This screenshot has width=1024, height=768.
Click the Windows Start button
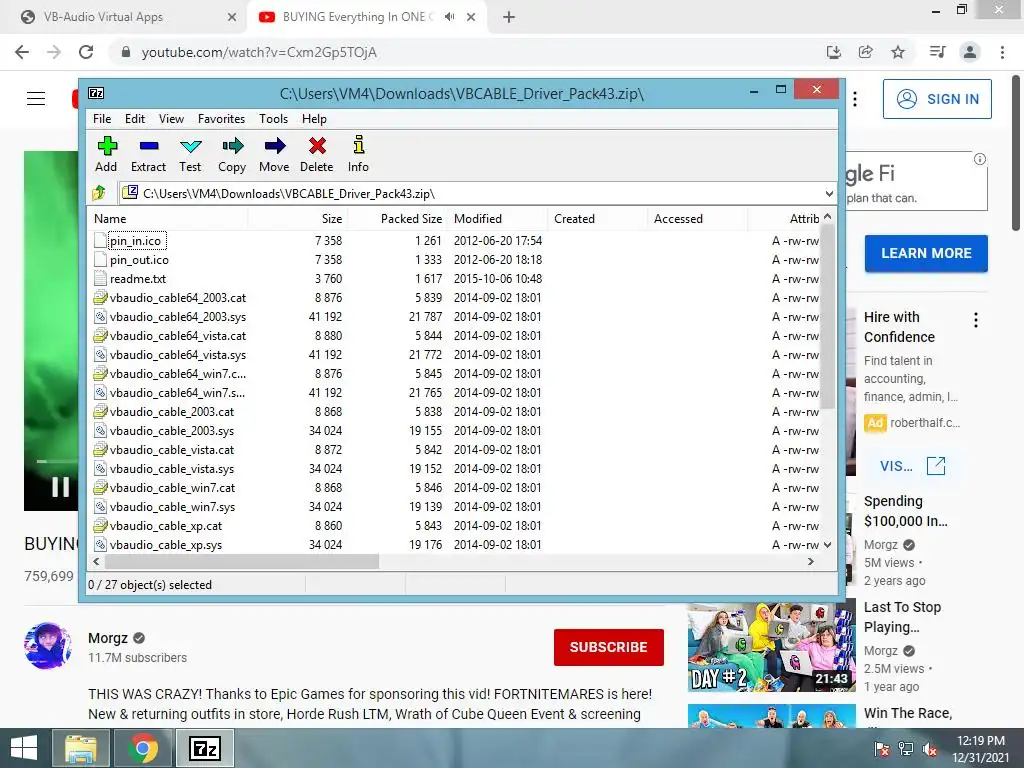(24, 748)
